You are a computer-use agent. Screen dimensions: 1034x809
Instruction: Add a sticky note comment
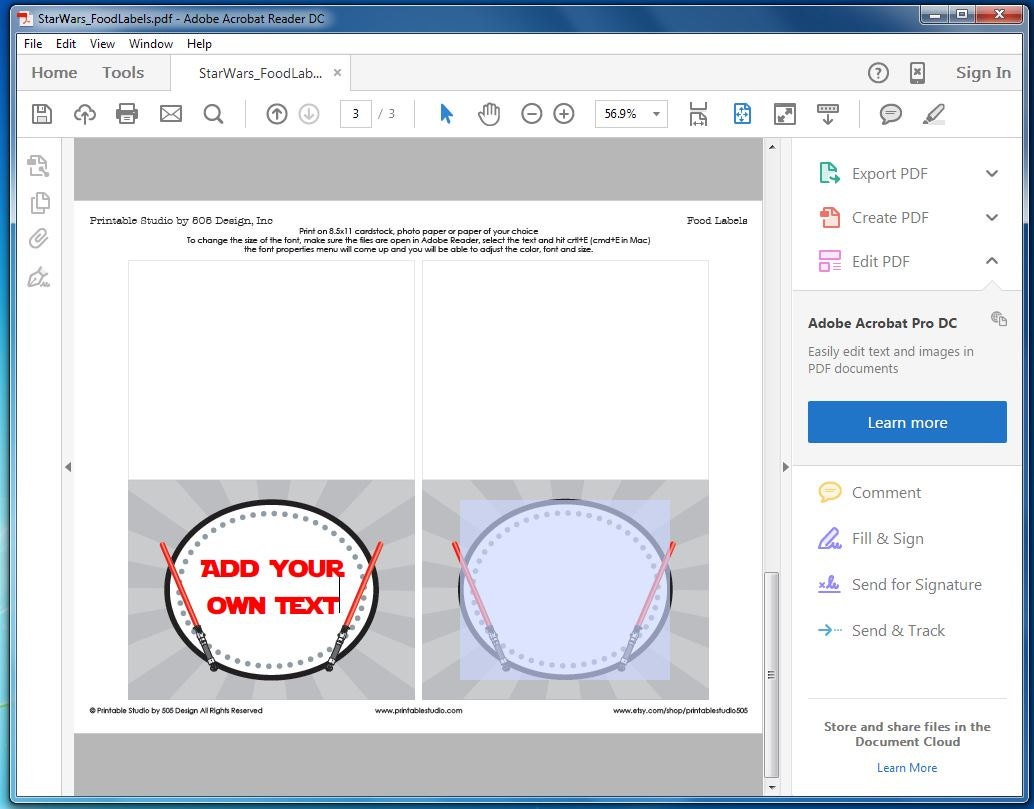point(890,114)
